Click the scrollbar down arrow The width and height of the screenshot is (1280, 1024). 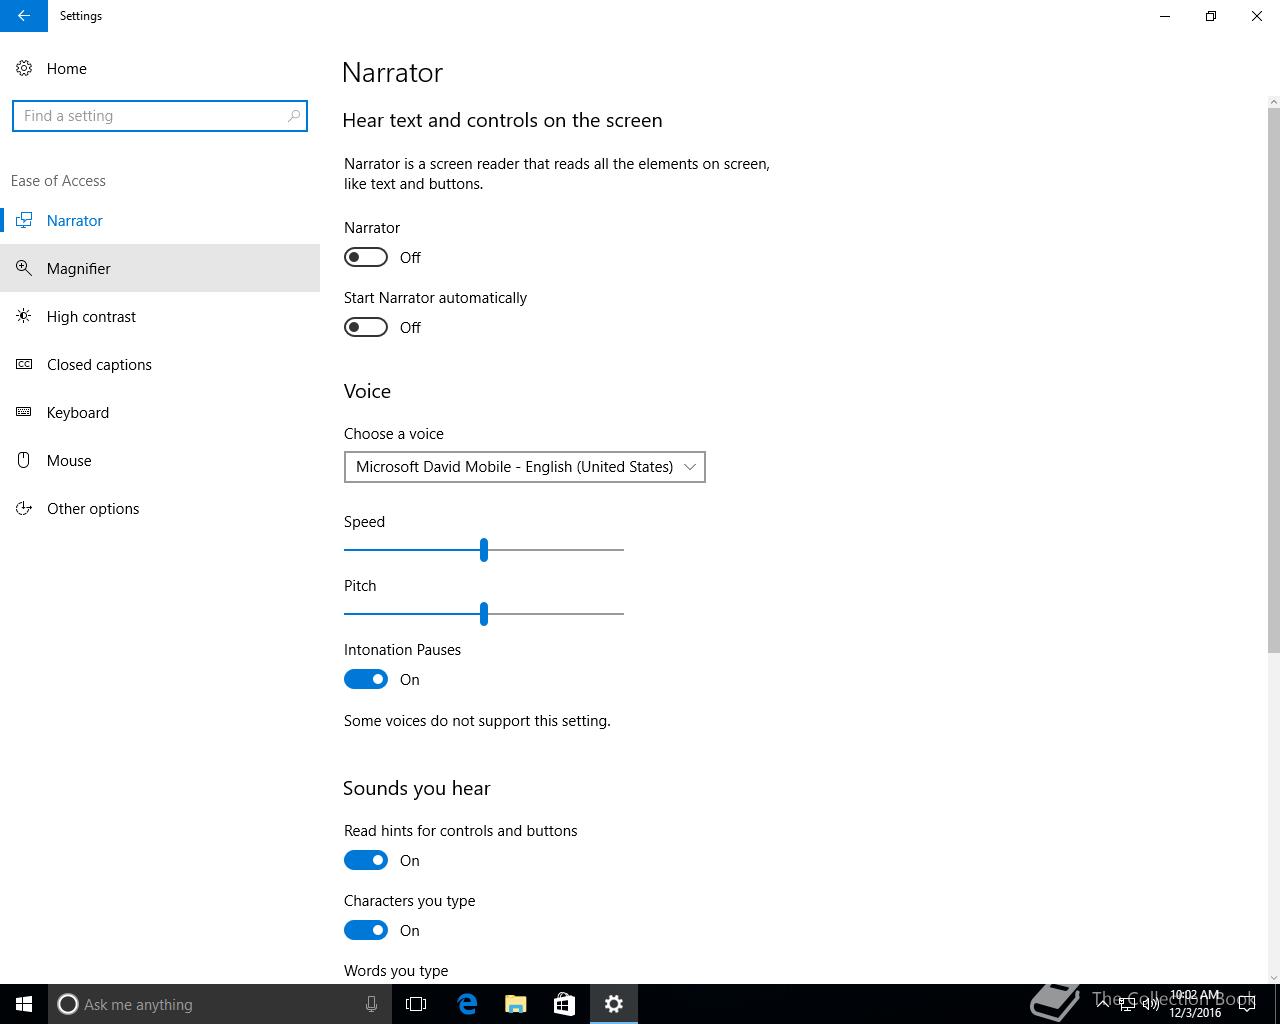[1273, 977]
